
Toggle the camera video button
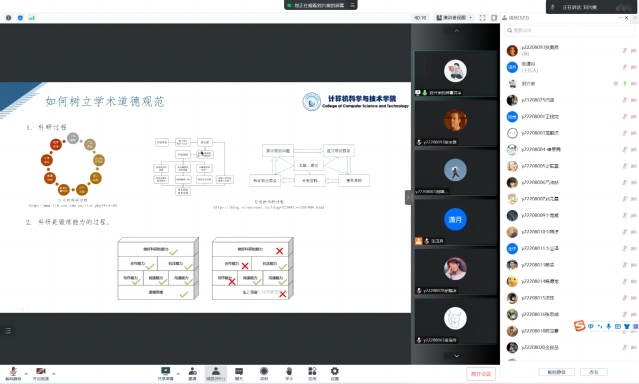(41, 373)
